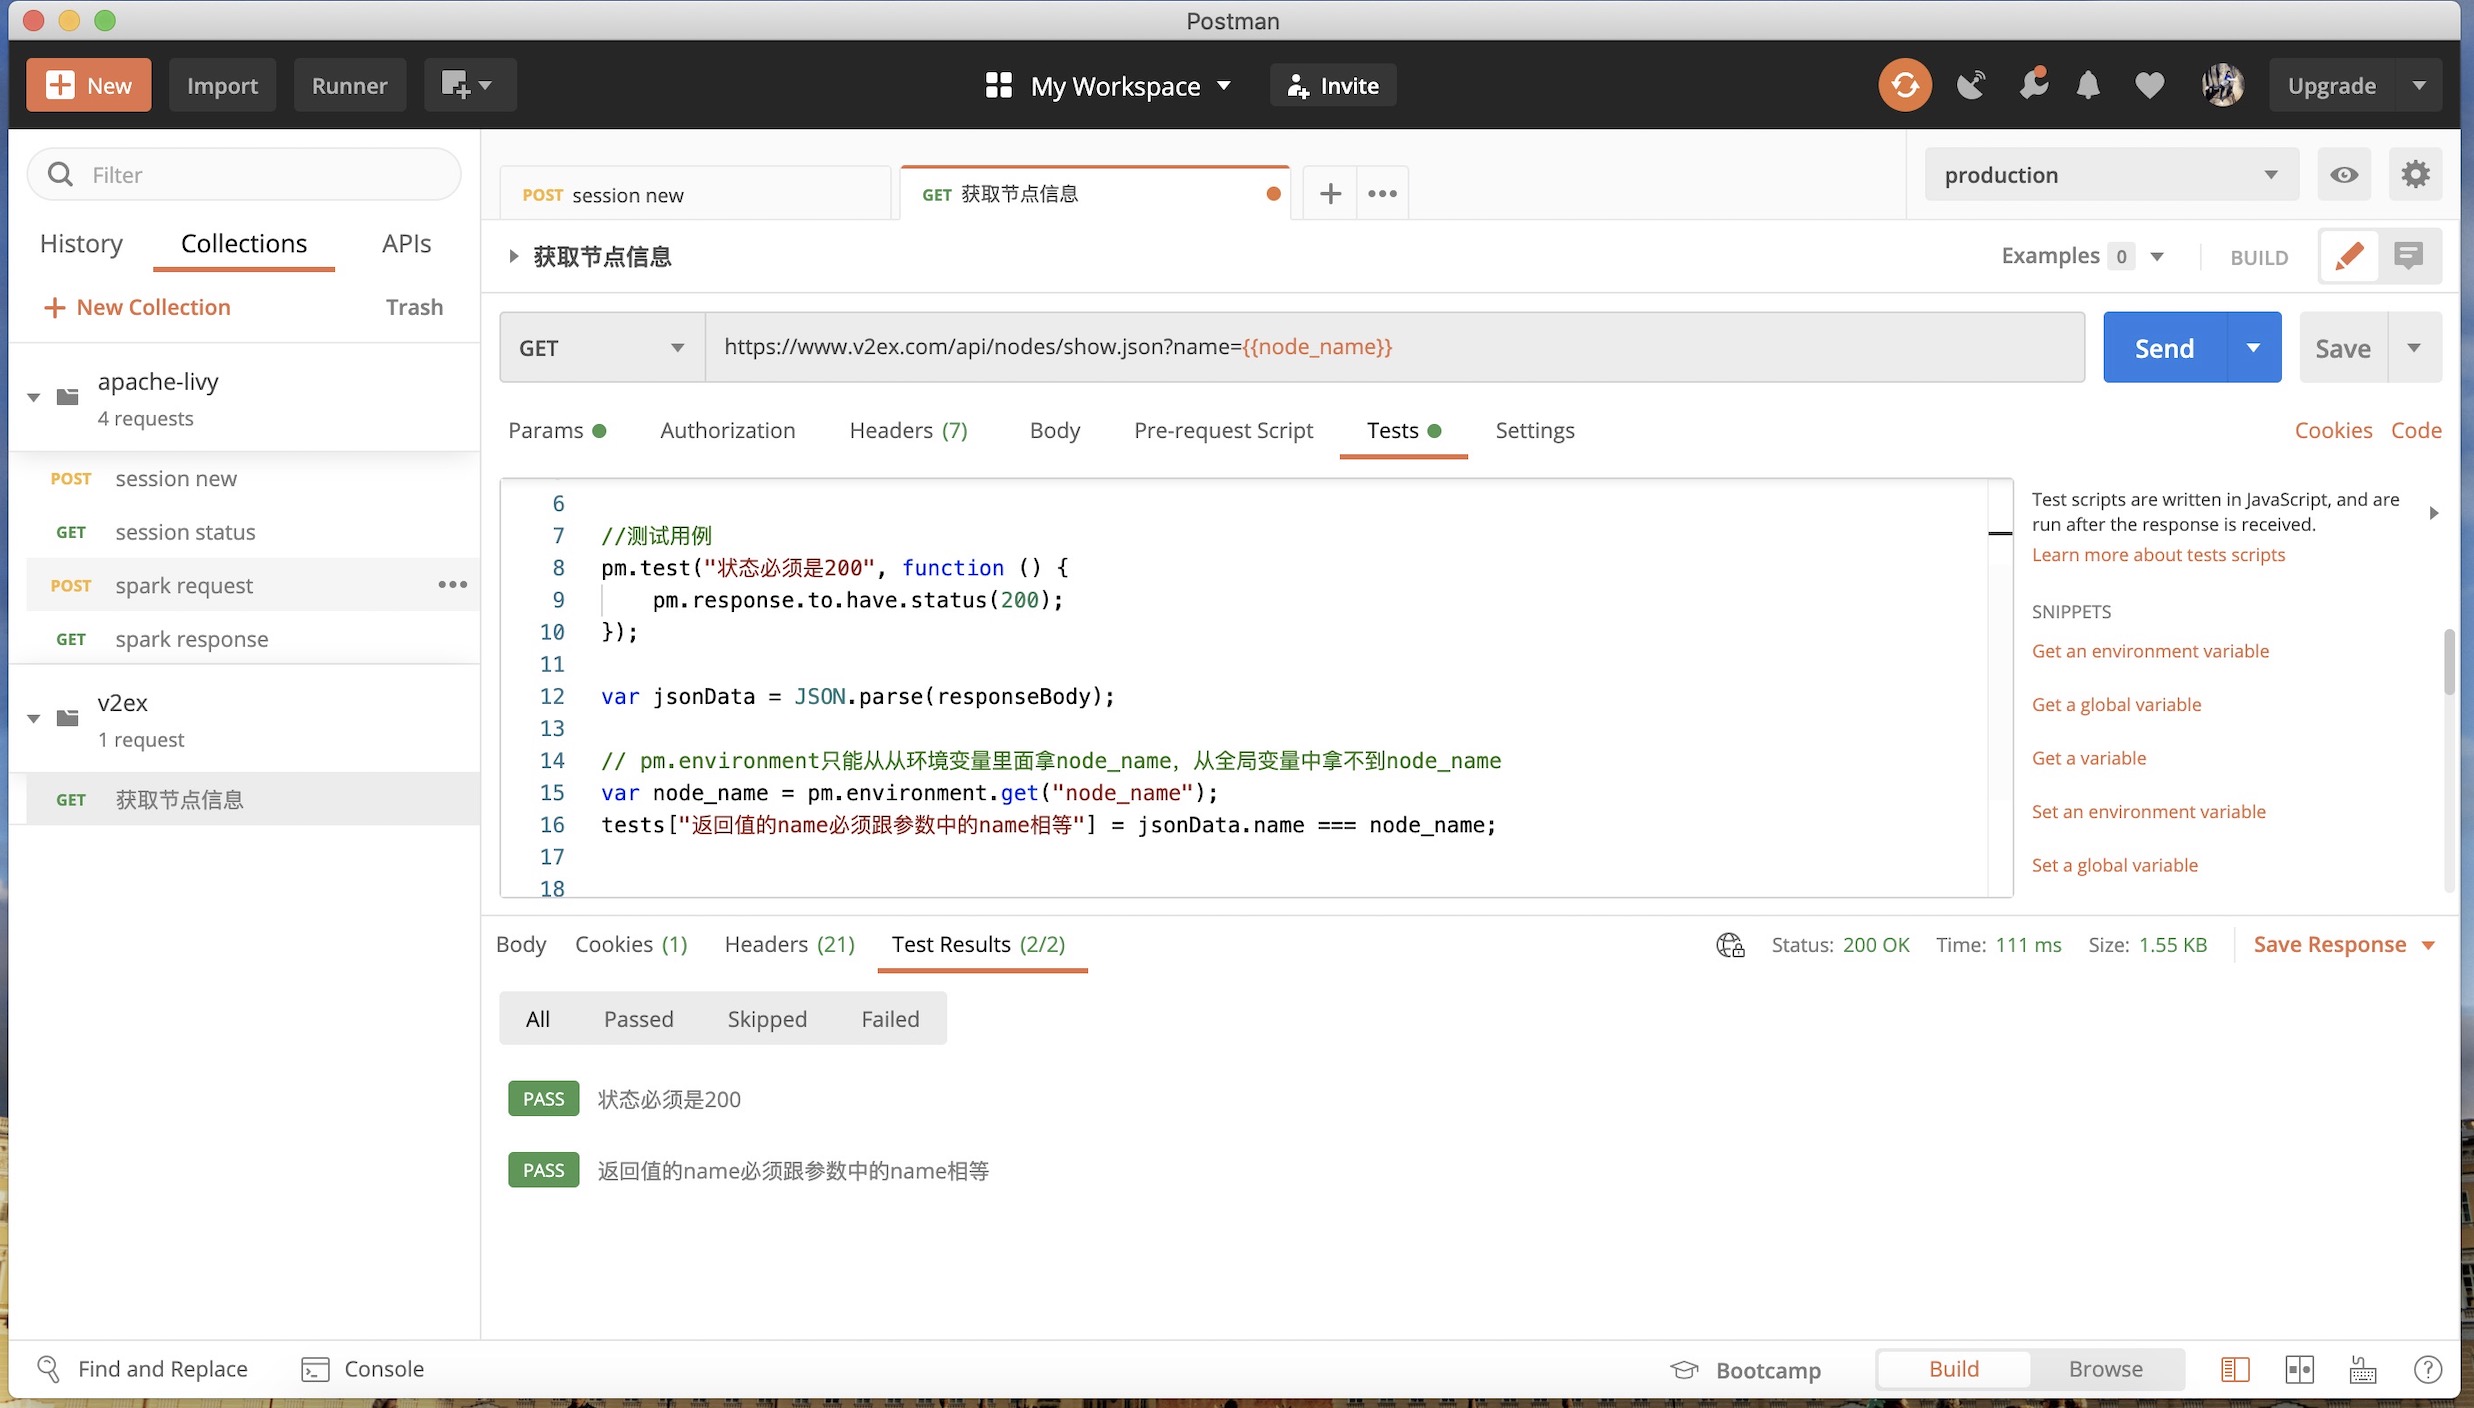Switch to the History tab
This screenshot has width=2474, height=1408.
[81, 243]
